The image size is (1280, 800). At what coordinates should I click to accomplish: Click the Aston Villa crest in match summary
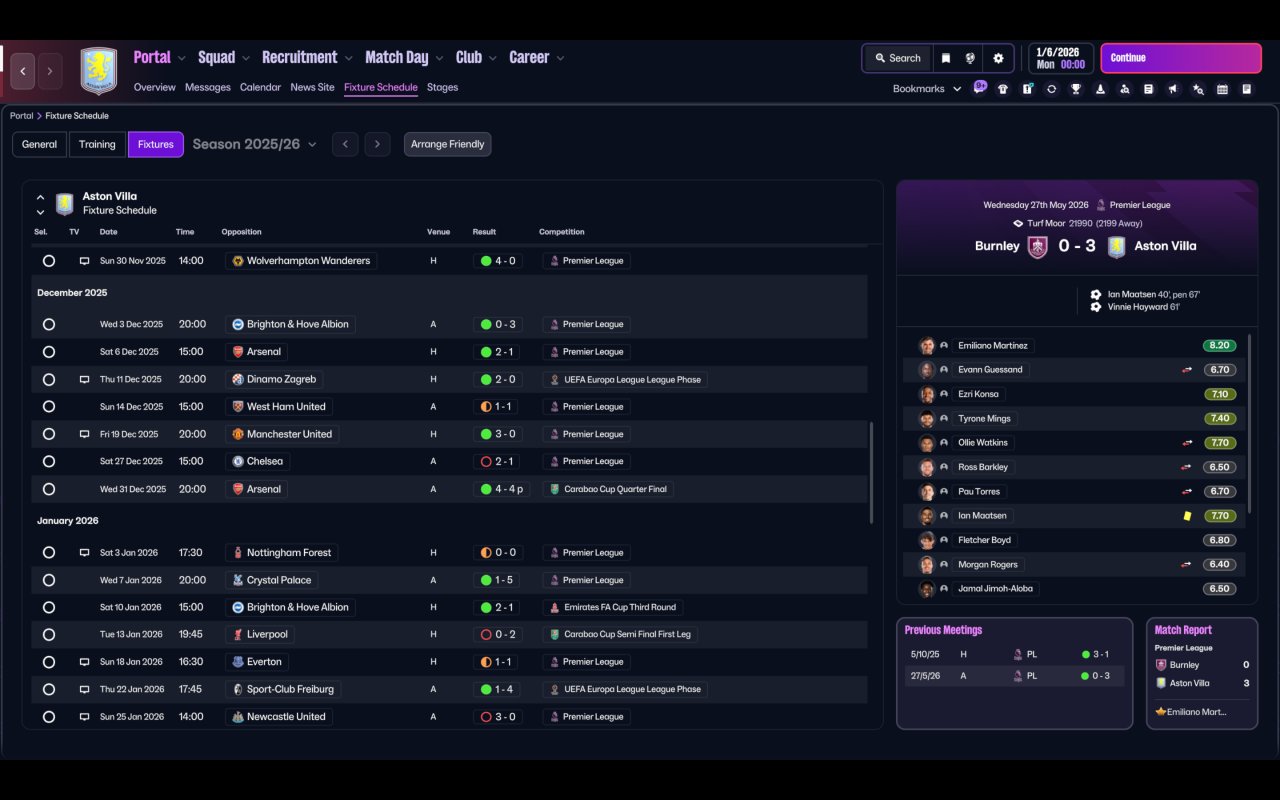tap(1116, 246)
